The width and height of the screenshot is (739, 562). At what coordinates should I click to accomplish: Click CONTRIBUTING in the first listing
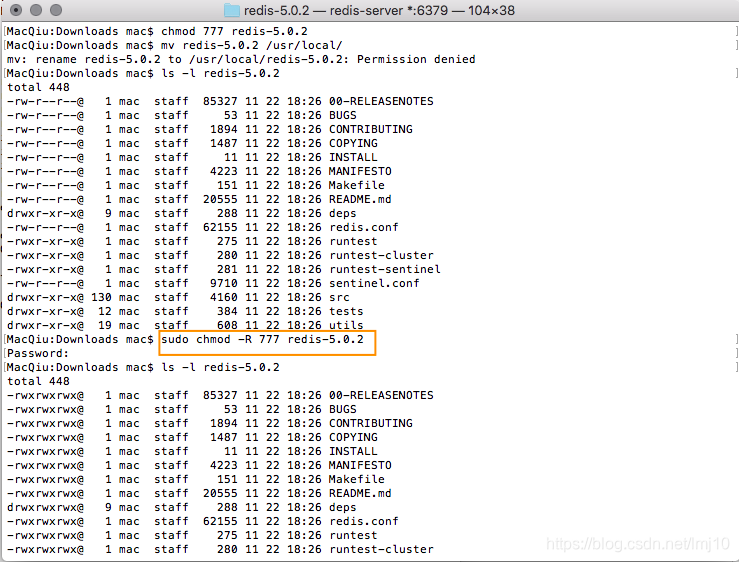point(371,130)
